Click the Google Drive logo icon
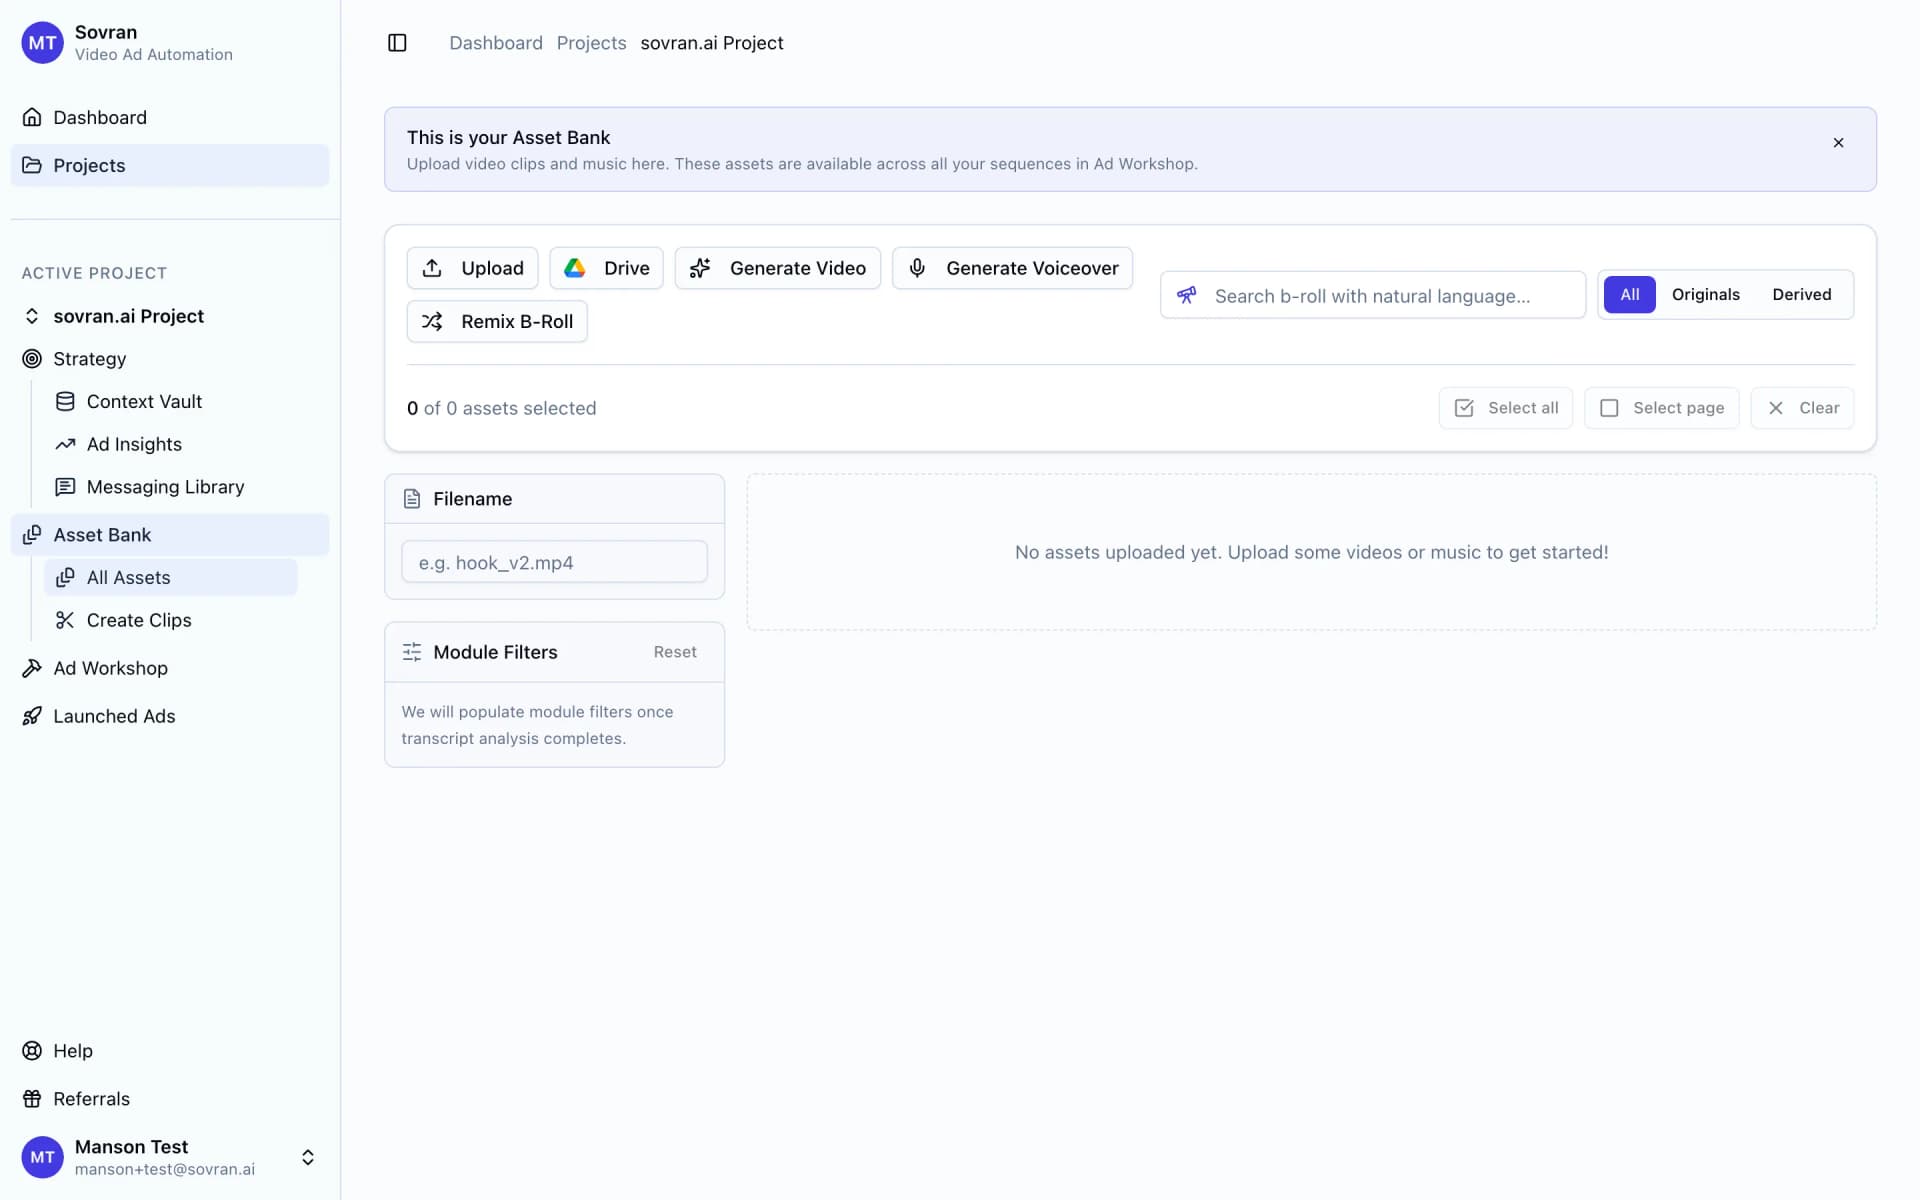1920x1200 pixels. click(575, 268)
